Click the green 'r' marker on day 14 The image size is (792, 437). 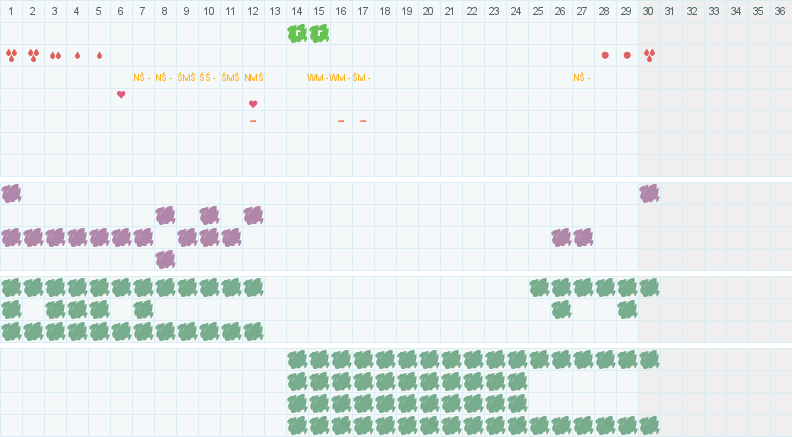[x=297, y=33]
